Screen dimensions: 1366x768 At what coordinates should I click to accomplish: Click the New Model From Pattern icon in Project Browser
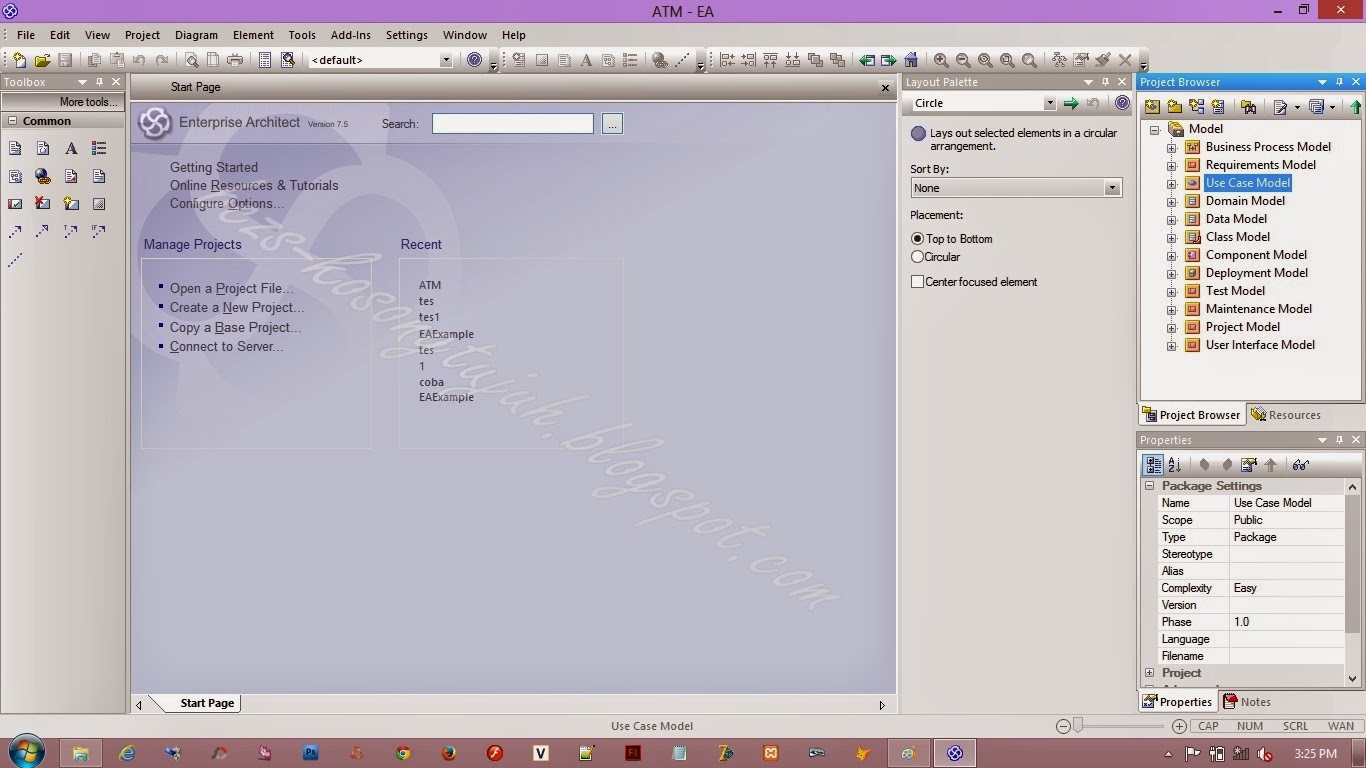click(x=1152, y=106)
